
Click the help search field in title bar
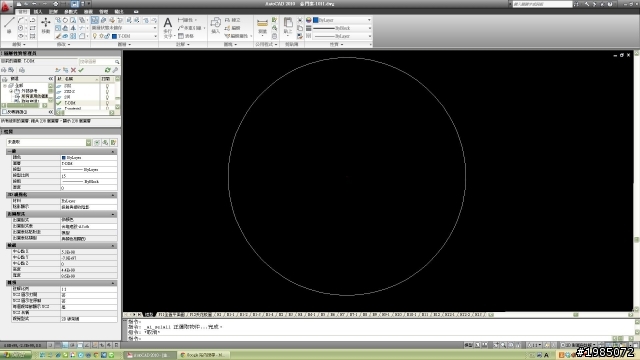point(542,4)
